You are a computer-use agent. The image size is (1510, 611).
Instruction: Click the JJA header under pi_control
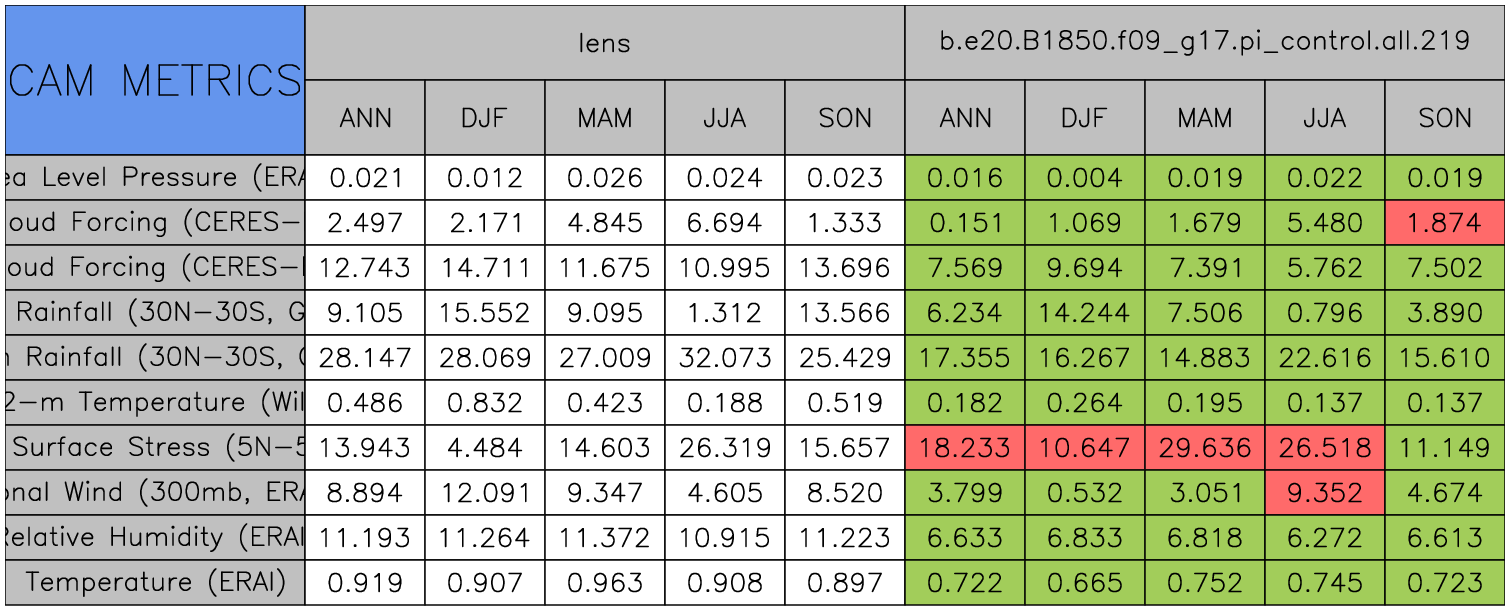1325,118
